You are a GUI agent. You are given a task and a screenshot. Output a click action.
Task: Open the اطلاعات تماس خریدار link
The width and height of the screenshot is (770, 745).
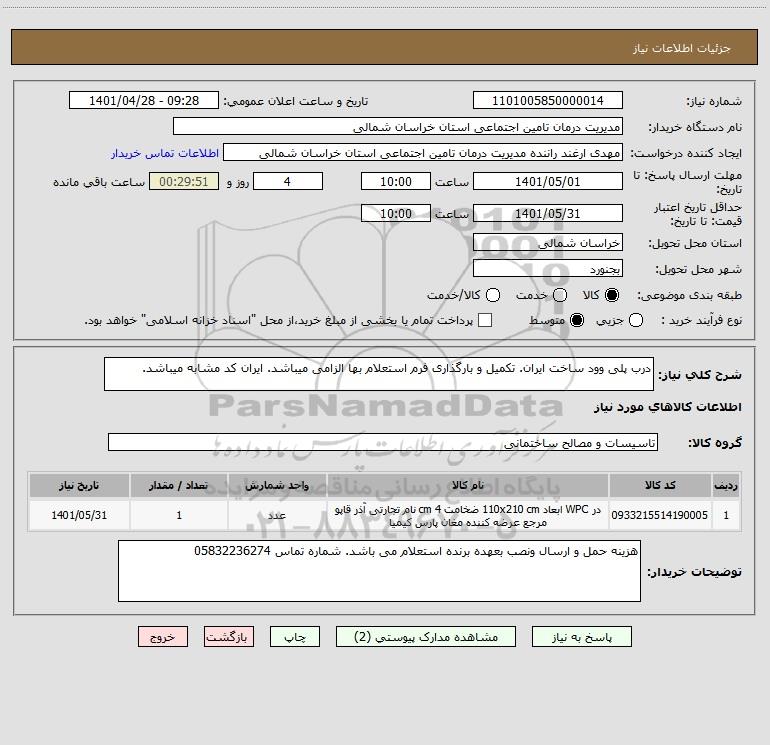pyautogui.click(x=165, y=153)
